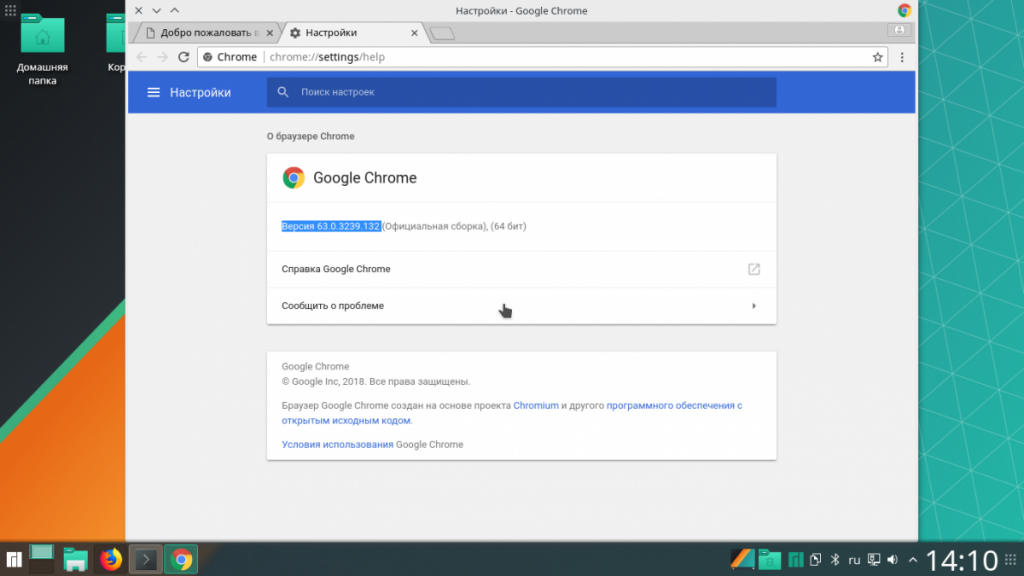
Task: Open the Настройки hamburger menu
Action: coord(153,93)
